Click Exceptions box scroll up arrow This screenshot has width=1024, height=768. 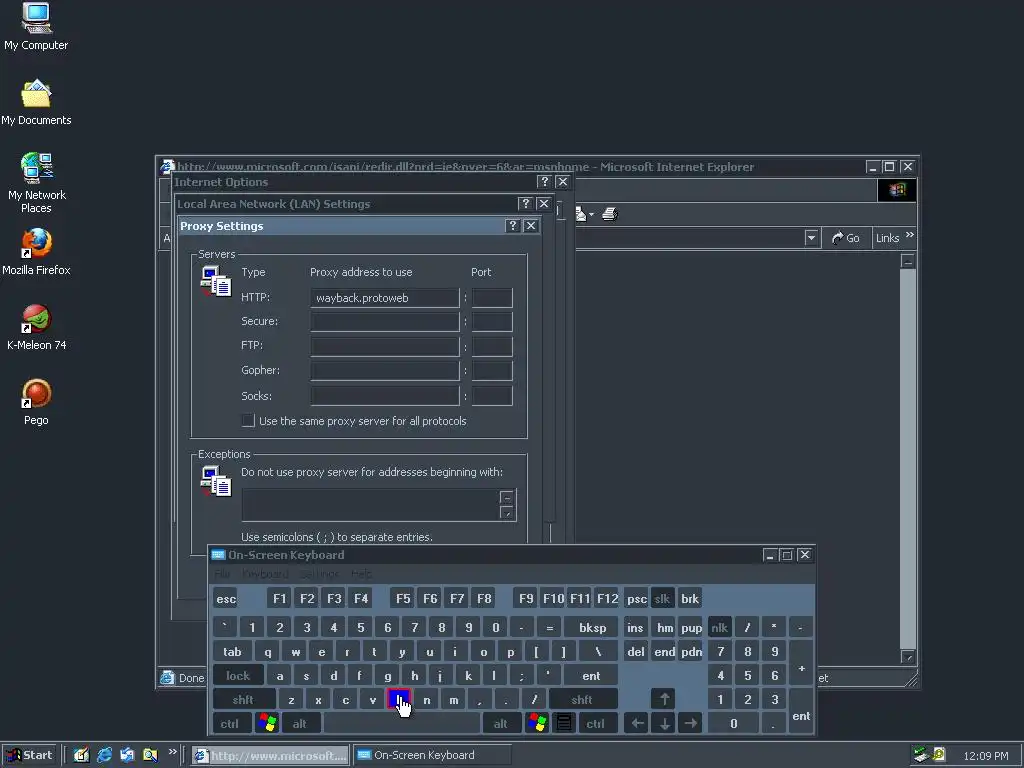click(x=507, y=497)
